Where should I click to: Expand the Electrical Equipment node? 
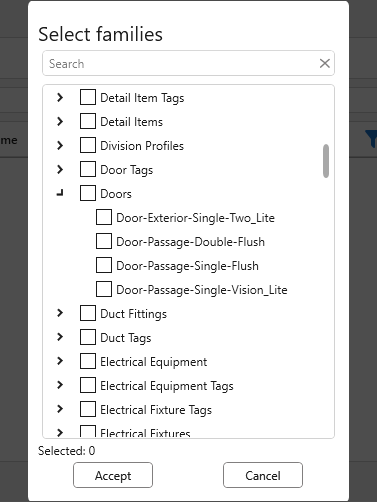coord(60,361)
